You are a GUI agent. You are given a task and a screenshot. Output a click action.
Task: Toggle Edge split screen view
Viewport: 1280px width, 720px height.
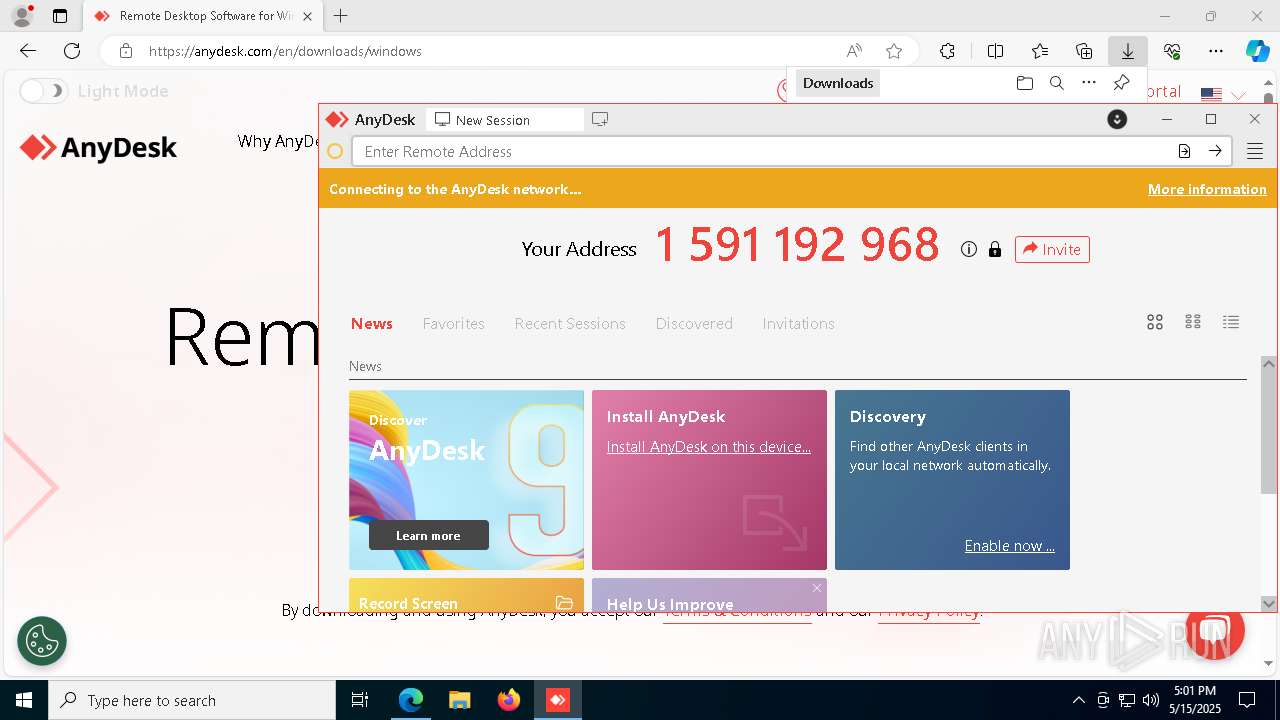[995, 51]
